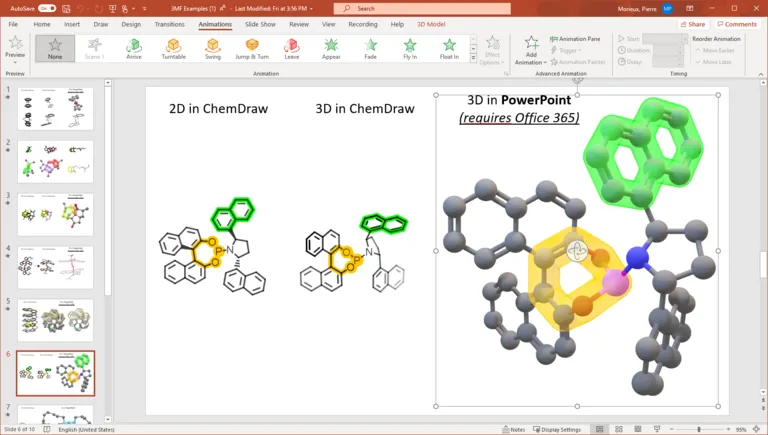Viewport: 768px width, 435px height.
Task: Click English (United States) language indicator
Action: coord(86,430)
